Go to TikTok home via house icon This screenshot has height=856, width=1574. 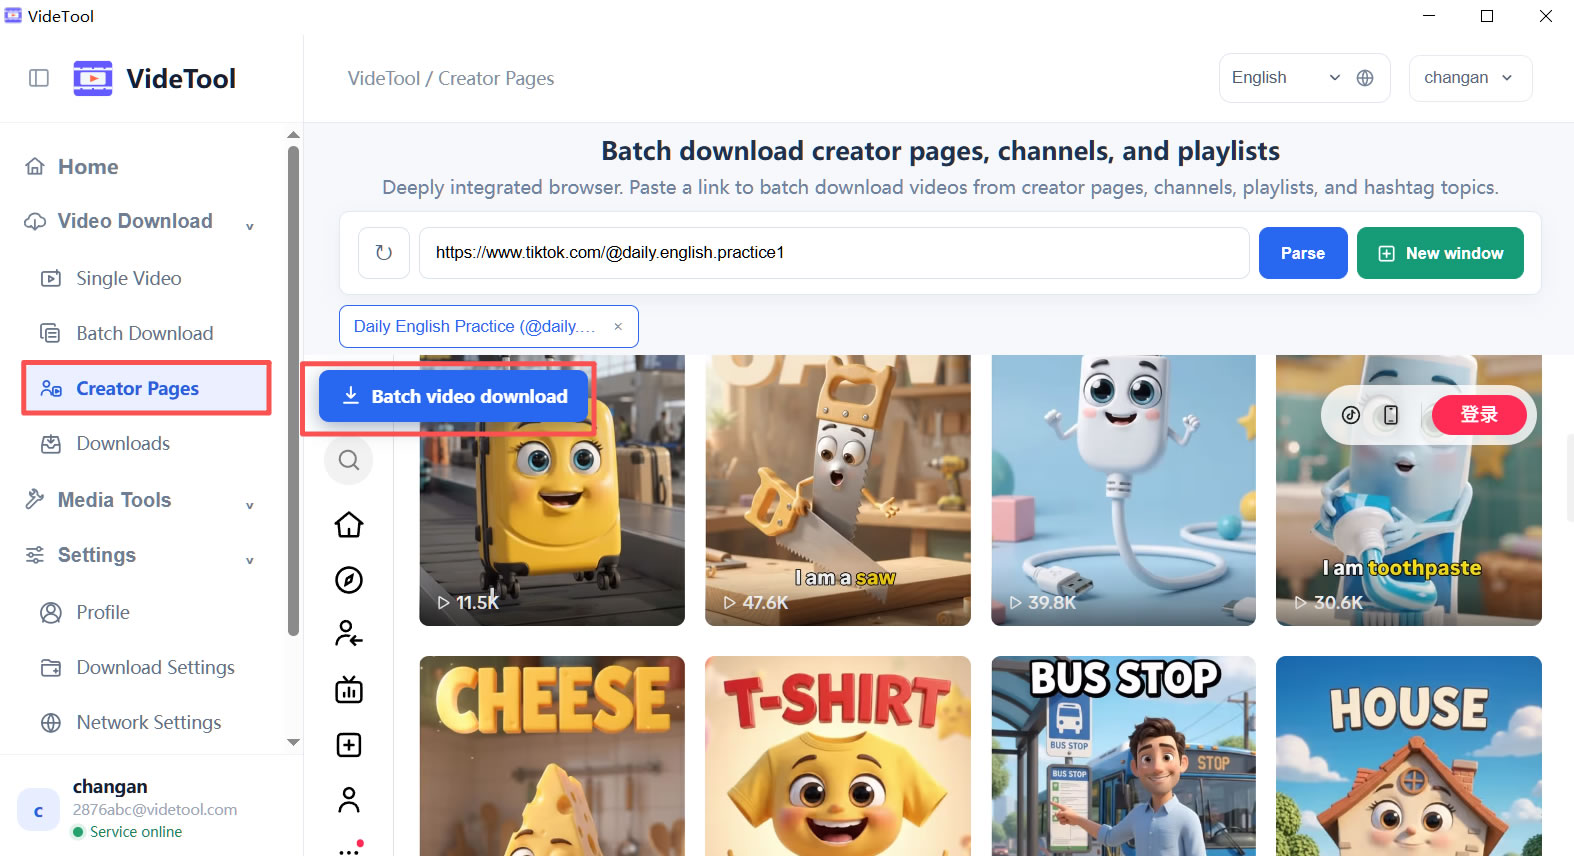tap(349, 525)
